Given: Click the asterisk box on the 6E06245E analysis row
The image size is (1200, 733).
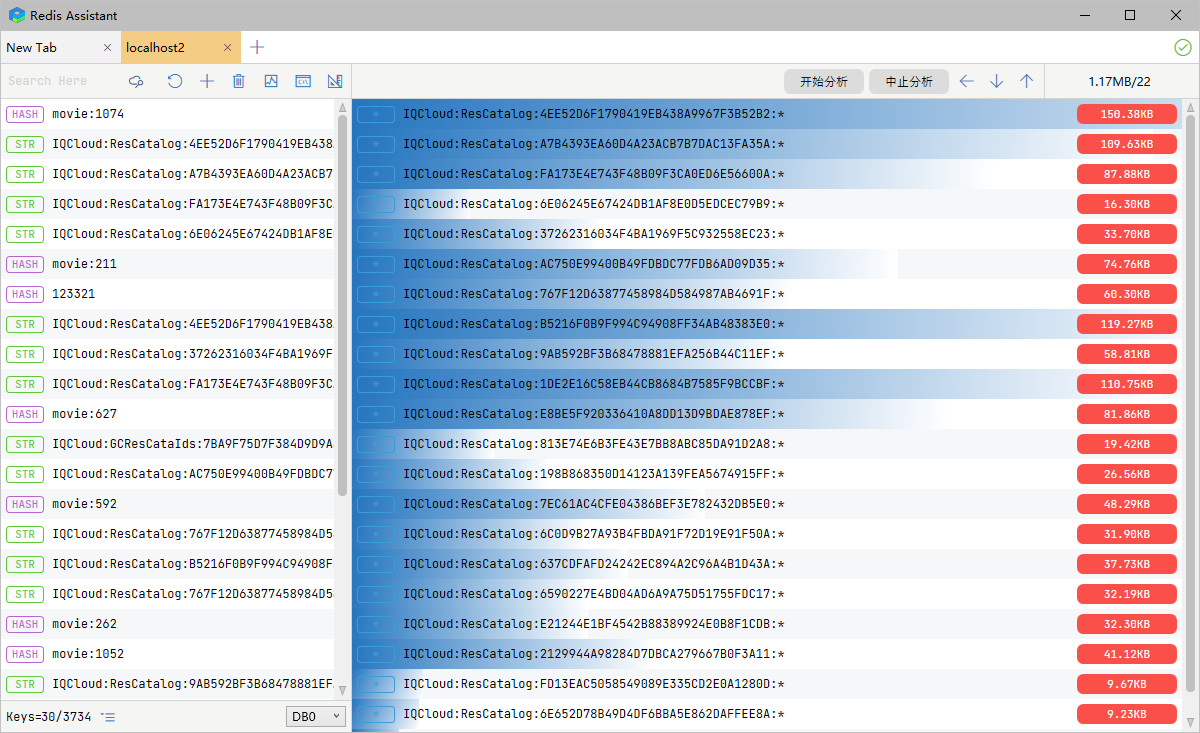Looking at the screenshot, I should click(376, 204).
